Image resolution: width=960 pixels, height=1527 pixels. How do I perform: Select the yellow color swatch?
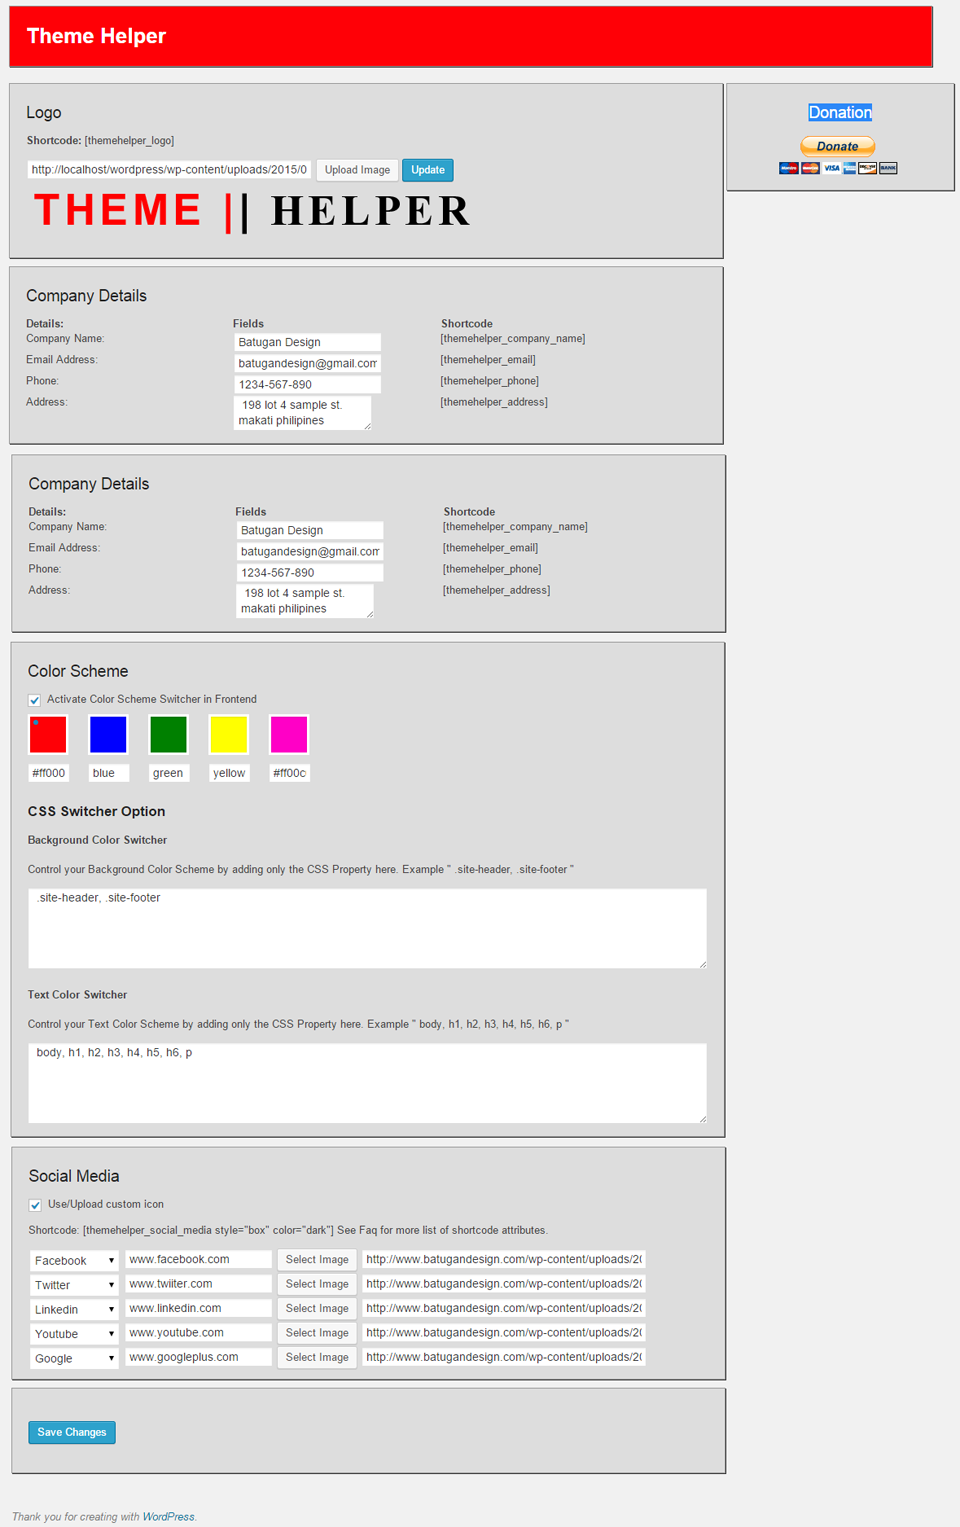229,735
